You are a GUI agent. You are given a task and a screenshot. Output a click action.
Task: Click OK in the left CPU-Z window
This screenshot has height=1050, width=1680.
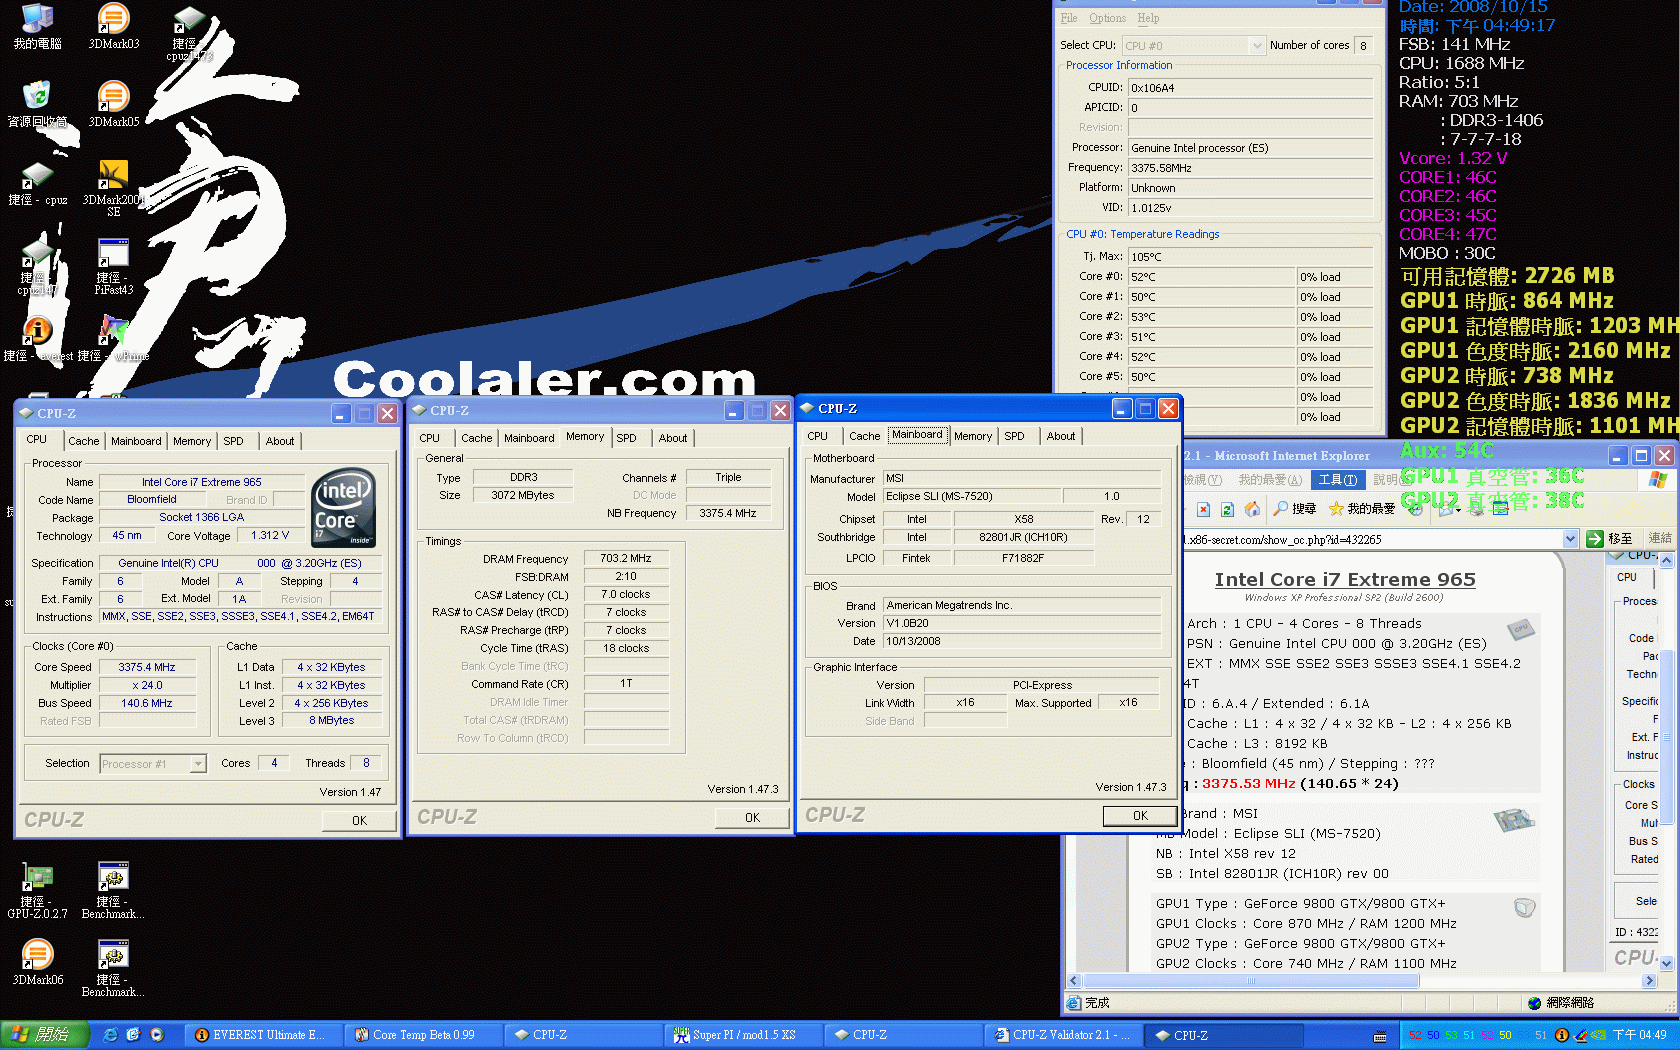[x=359, y=821]
